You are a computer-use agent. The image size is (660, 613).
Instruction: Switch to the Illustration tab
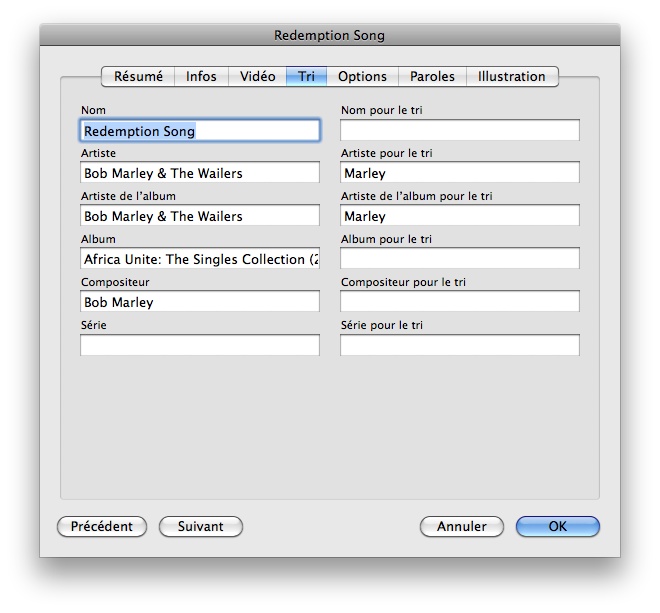511,77
